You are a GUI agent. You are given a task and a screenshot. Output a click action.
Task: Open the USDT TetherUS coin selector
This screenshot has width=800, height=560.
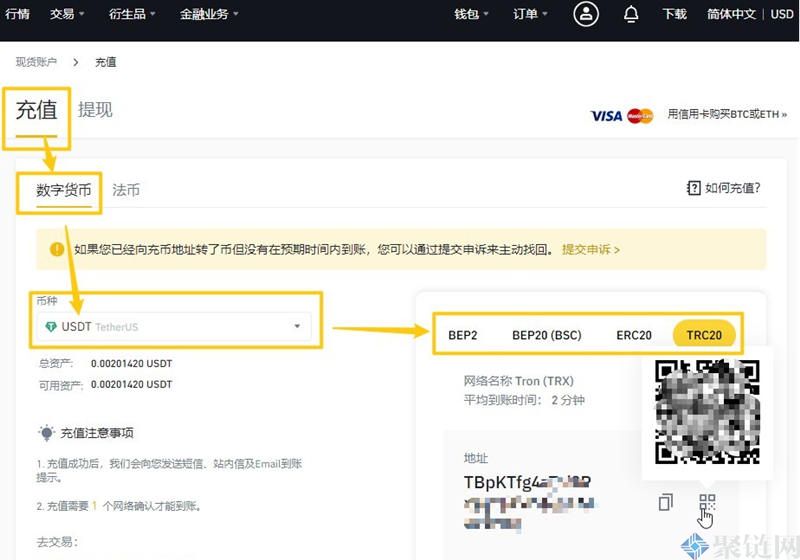pyautogui.click(x=174, y=326)
